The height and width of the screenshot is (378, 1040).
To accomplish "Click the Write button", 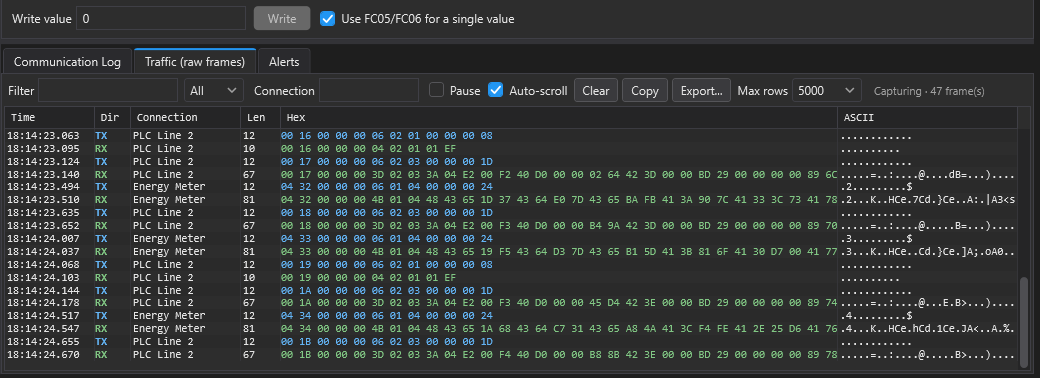I will pyautogui.click(x=282, y=19).
